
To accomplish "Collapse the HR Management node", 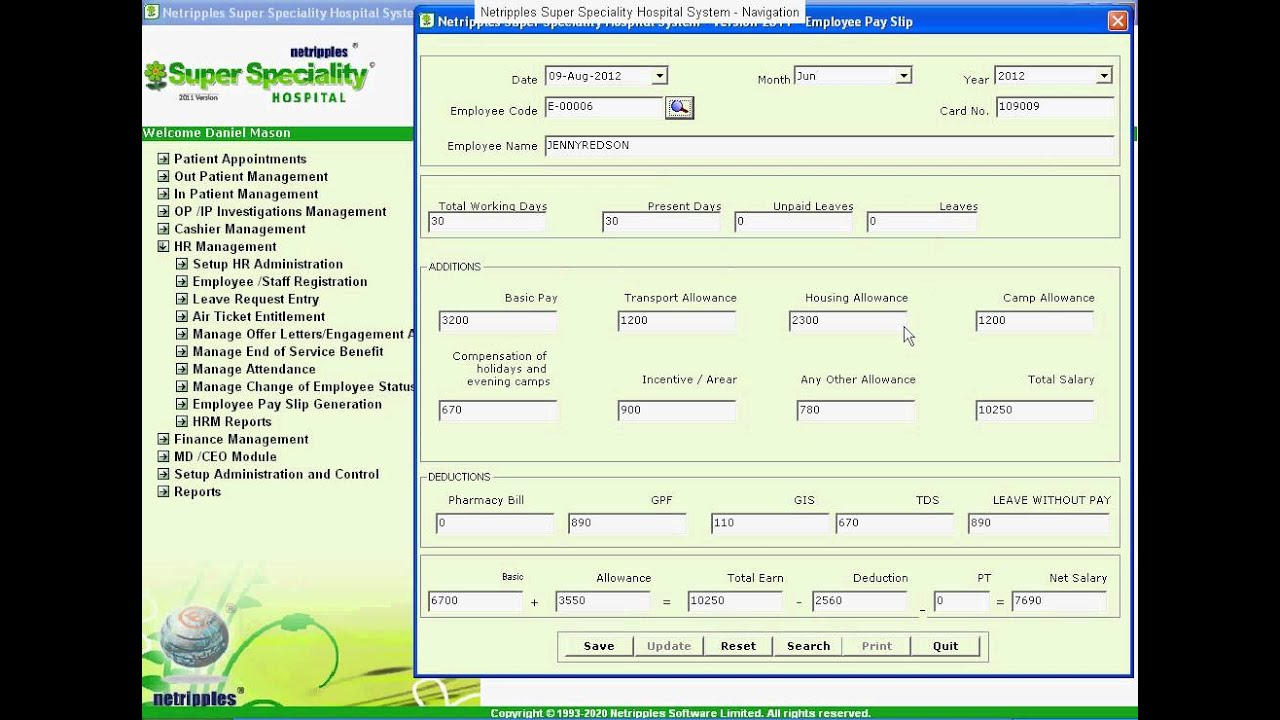I will click(x=163, y=246).
